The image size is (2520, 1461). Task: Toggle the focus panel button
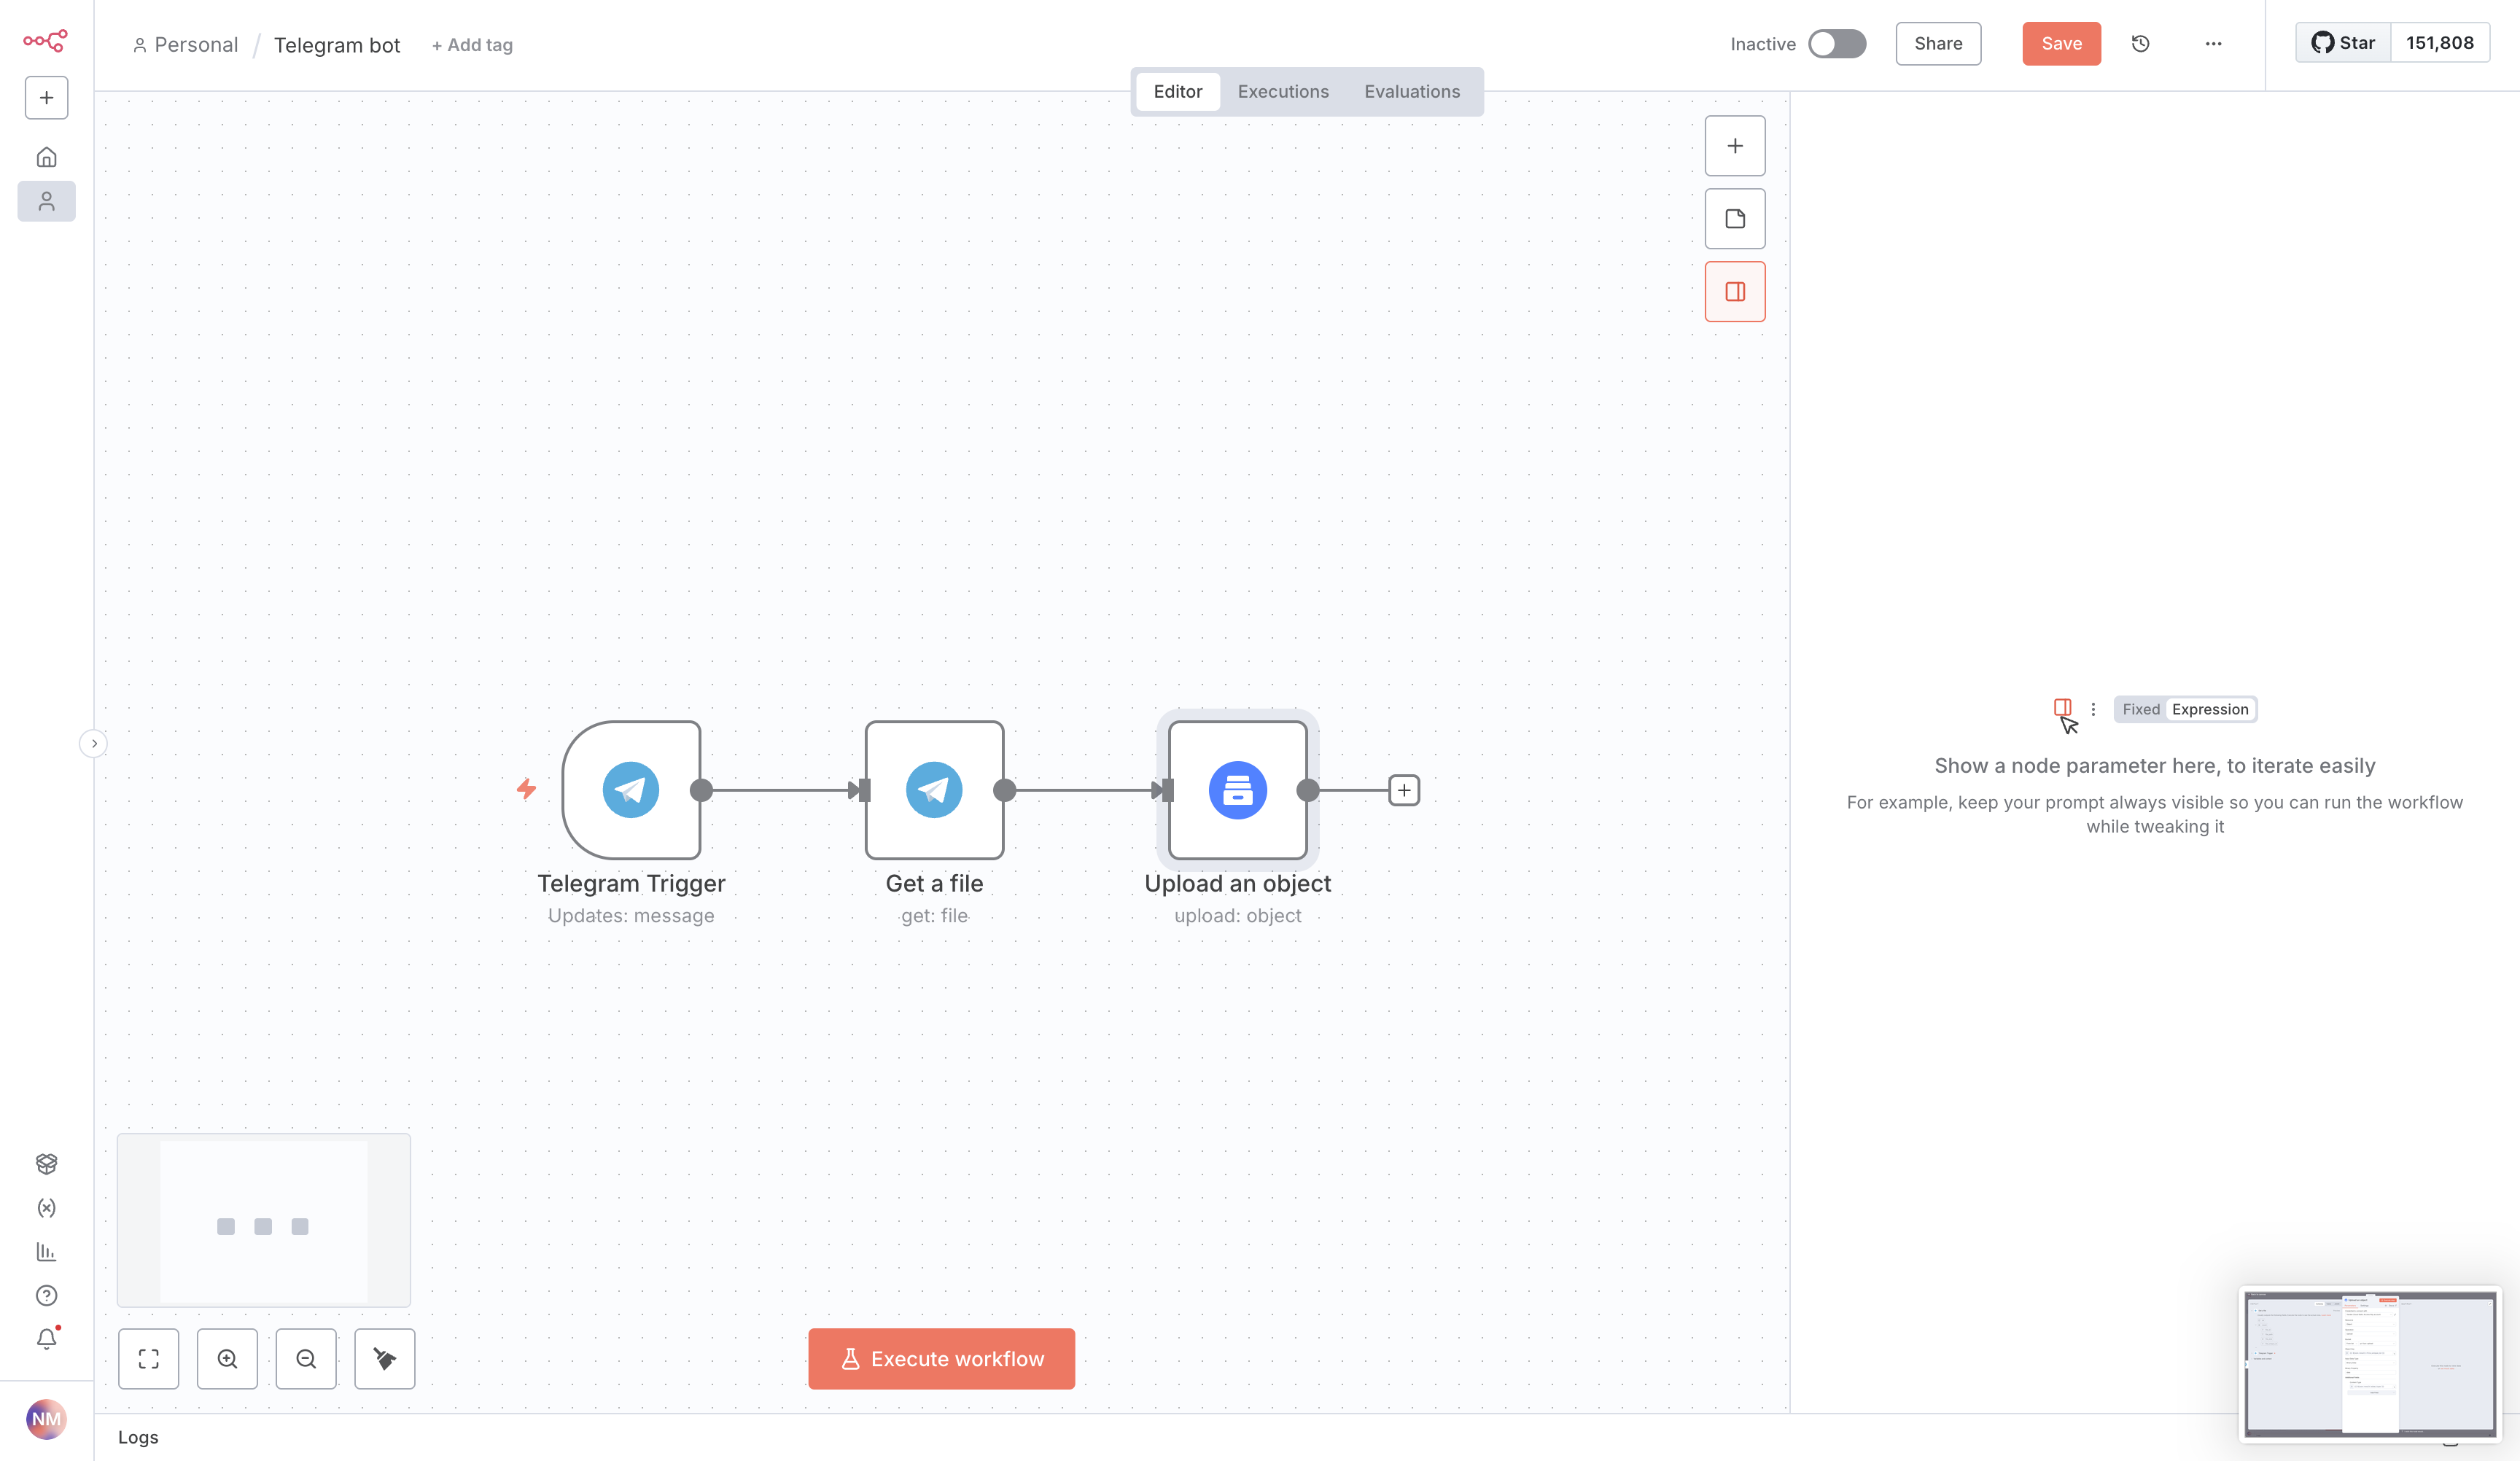point(1734,292)
